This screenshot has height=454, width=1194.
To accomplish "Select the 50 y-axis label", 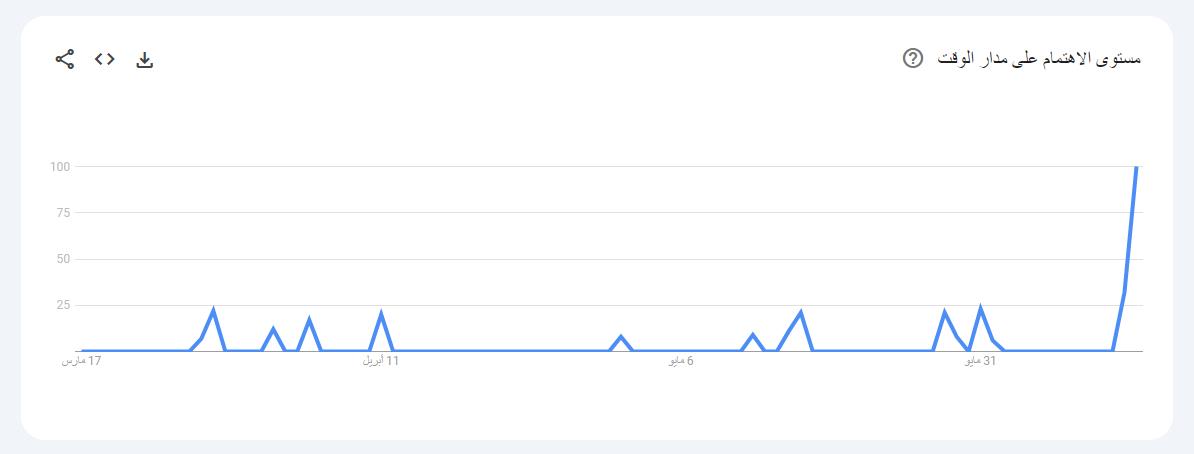I will point(62,259).
